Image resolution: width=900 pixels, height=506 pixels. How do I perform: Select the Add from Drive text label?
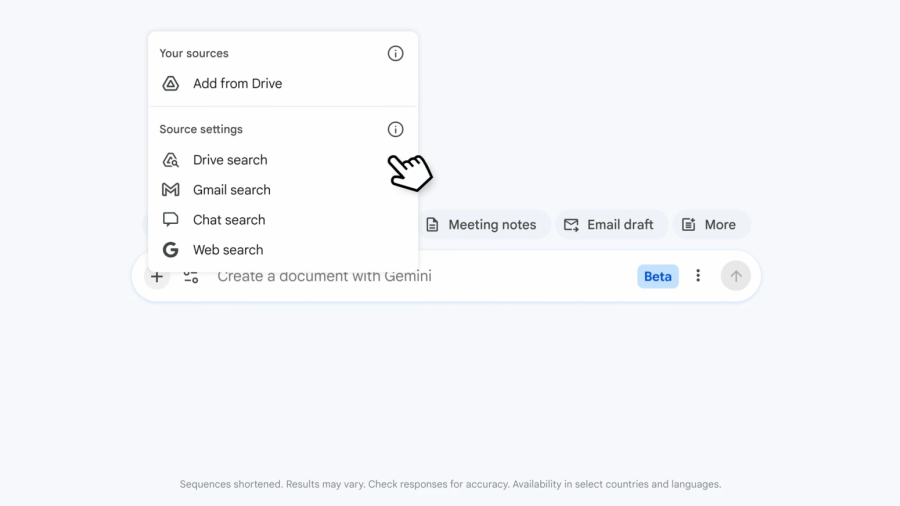[x=237, y=84]
